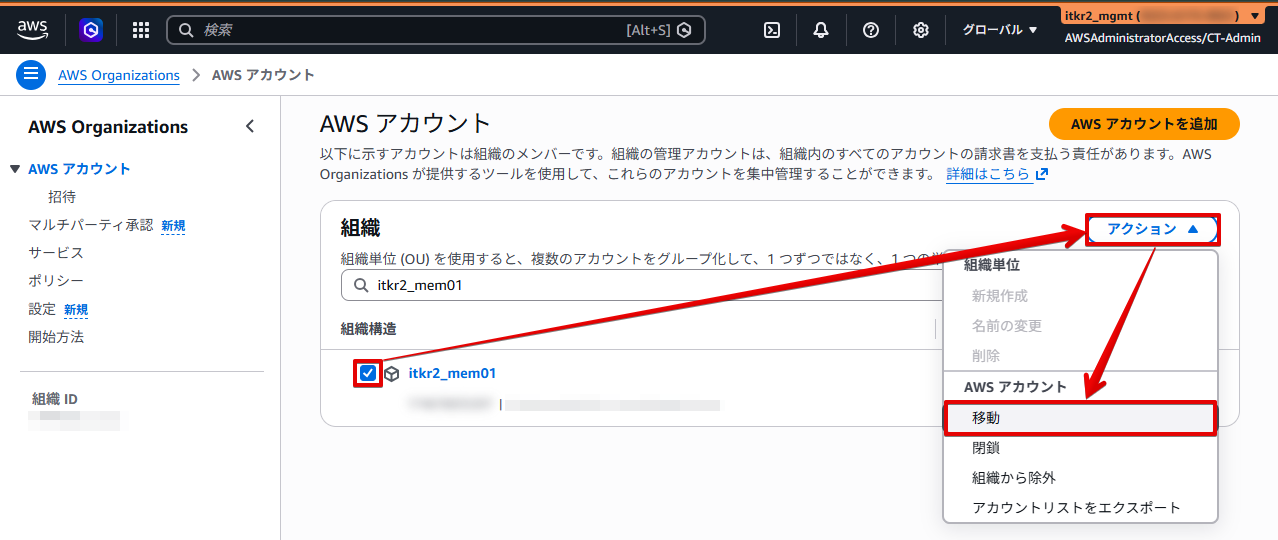The width and height of the screenshot is (1278, 540).
Task: Click the AWS アカウントを追加 button
Action: coord(1144,124)
